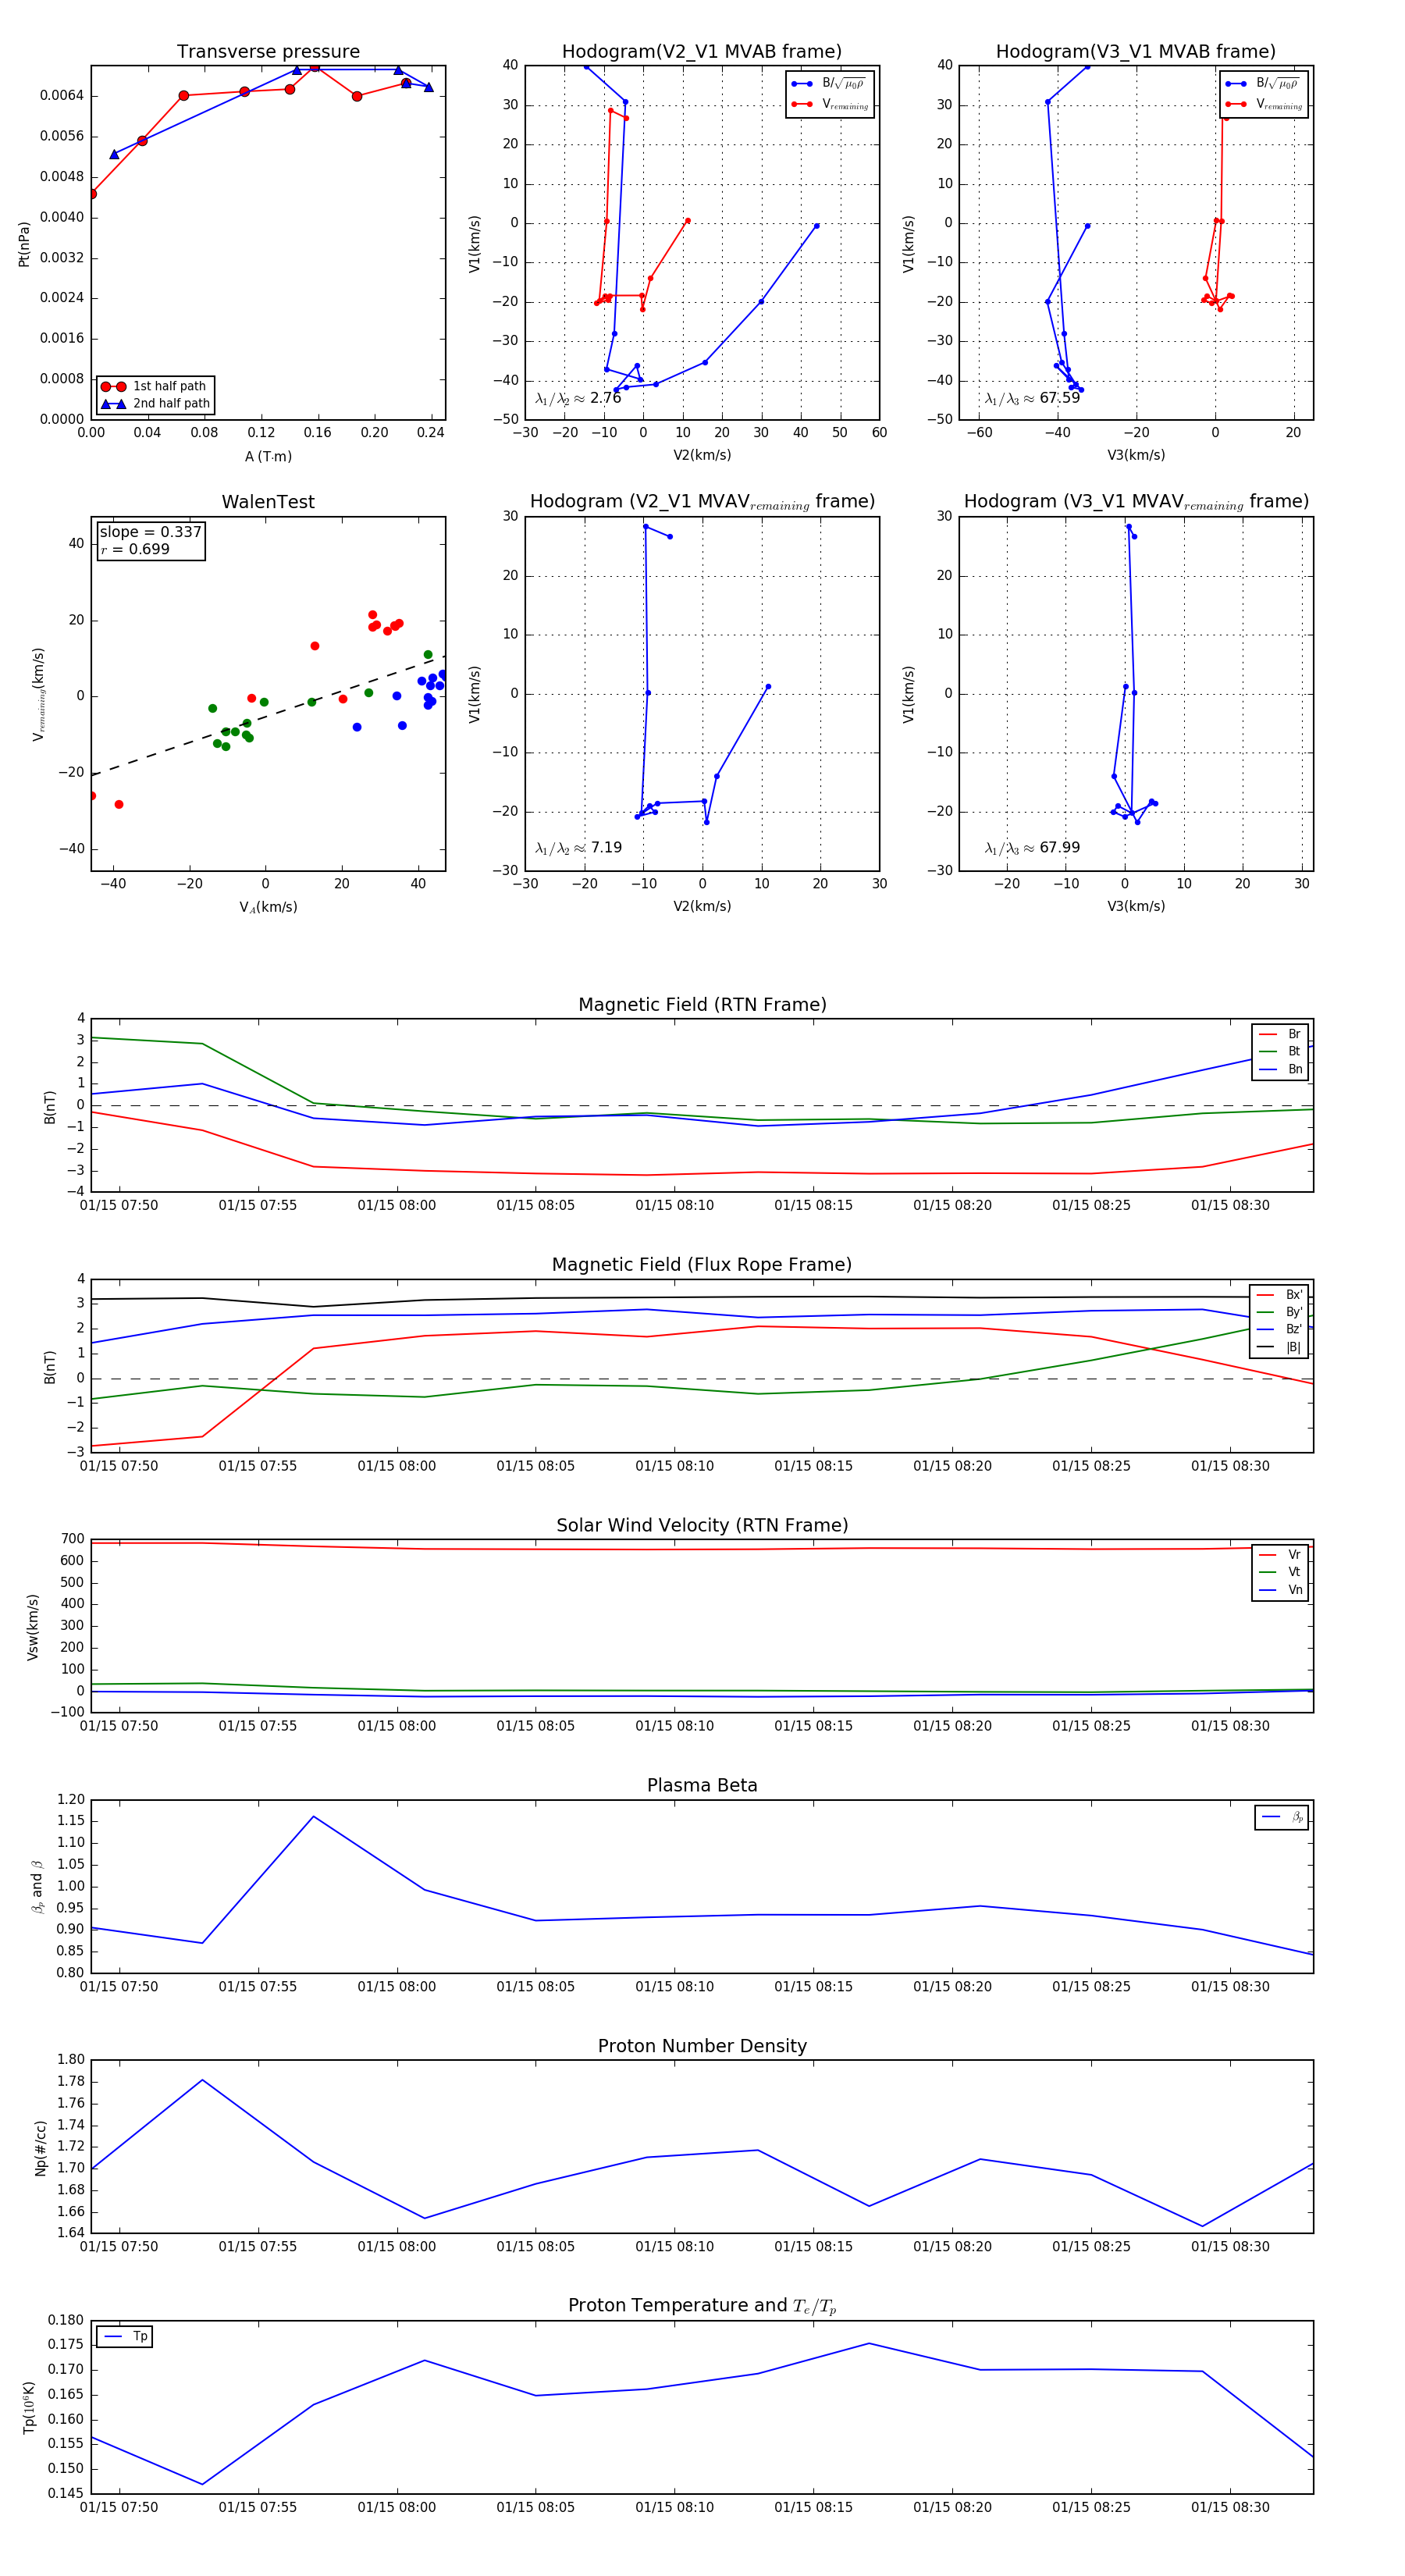This screenshot has width=1405, height=2576.
Task: Click the Tp peak near 08:17
Action: tap(869, 2343)
